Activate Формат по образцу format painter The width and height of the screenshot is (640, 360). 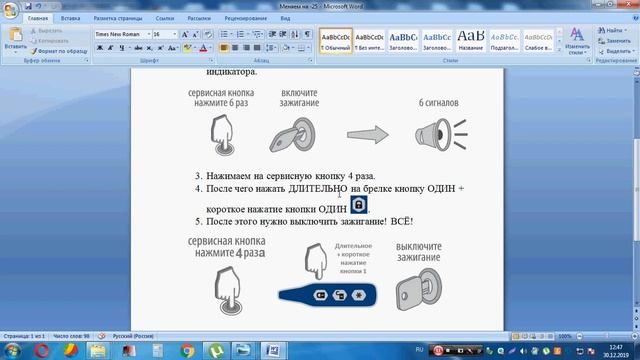pos(59,51)
